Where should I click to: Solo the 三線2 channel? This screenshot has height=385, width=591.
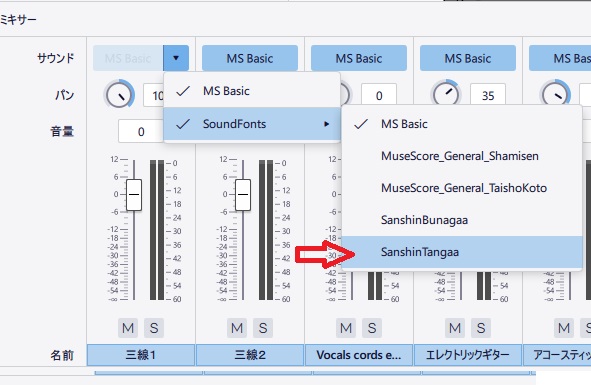(263, 328)
